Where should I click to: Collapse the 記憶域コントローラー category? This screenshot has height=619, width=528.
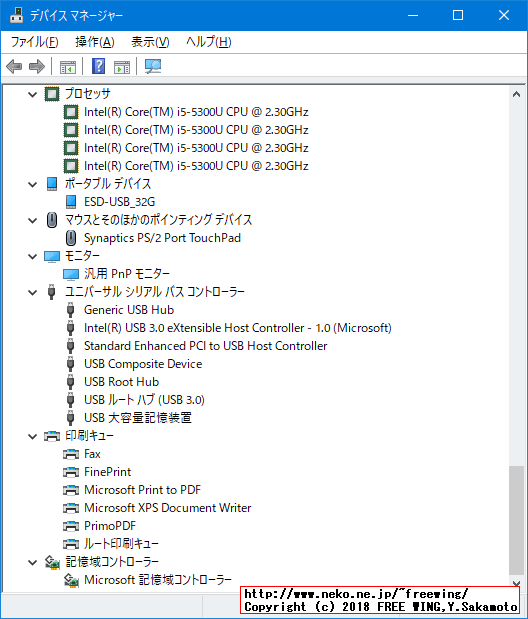coord(33,563)
